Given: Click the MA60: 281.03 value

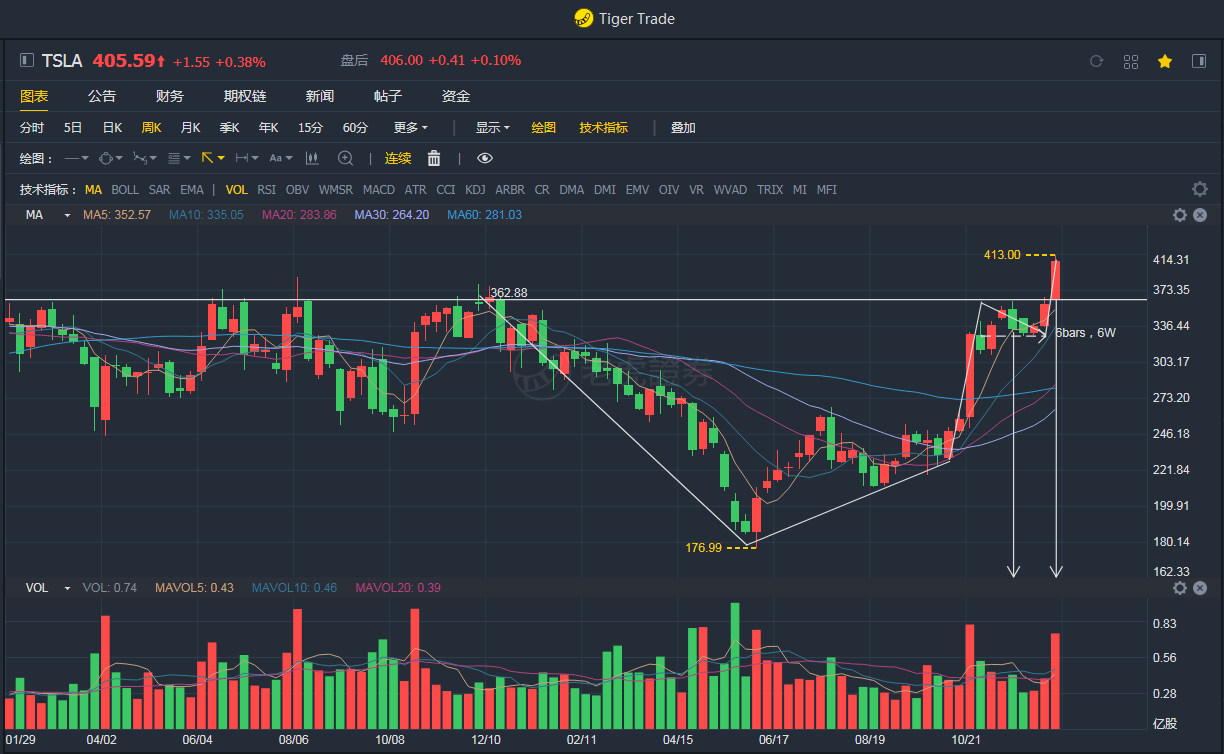Looking at the screenshot, I should (484, 215).
